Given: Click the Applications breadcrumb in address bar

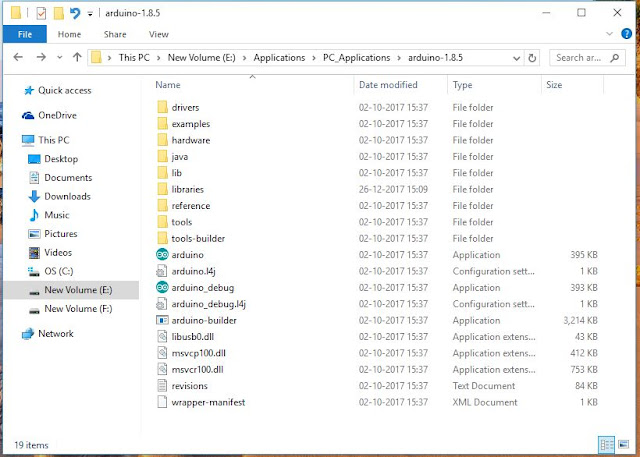Looking at the screenshot, I should click(x=279, y=58).
